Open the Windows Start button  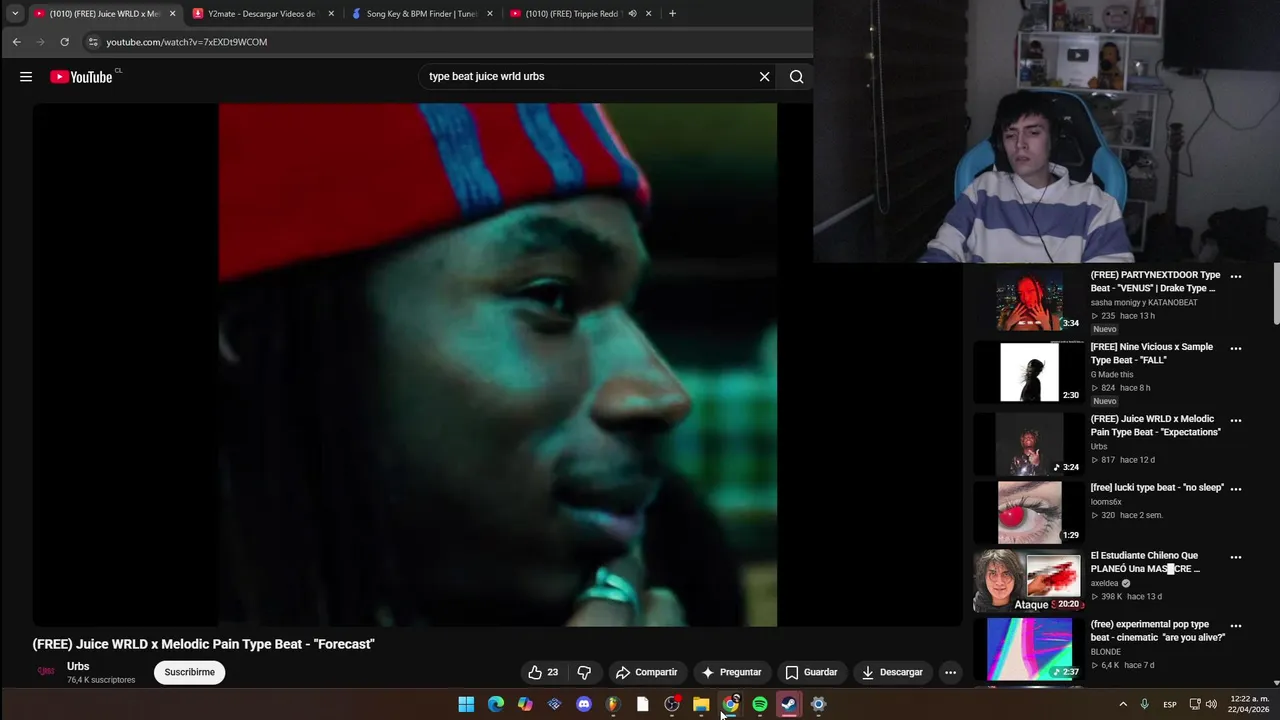click(x=466, y=704)
